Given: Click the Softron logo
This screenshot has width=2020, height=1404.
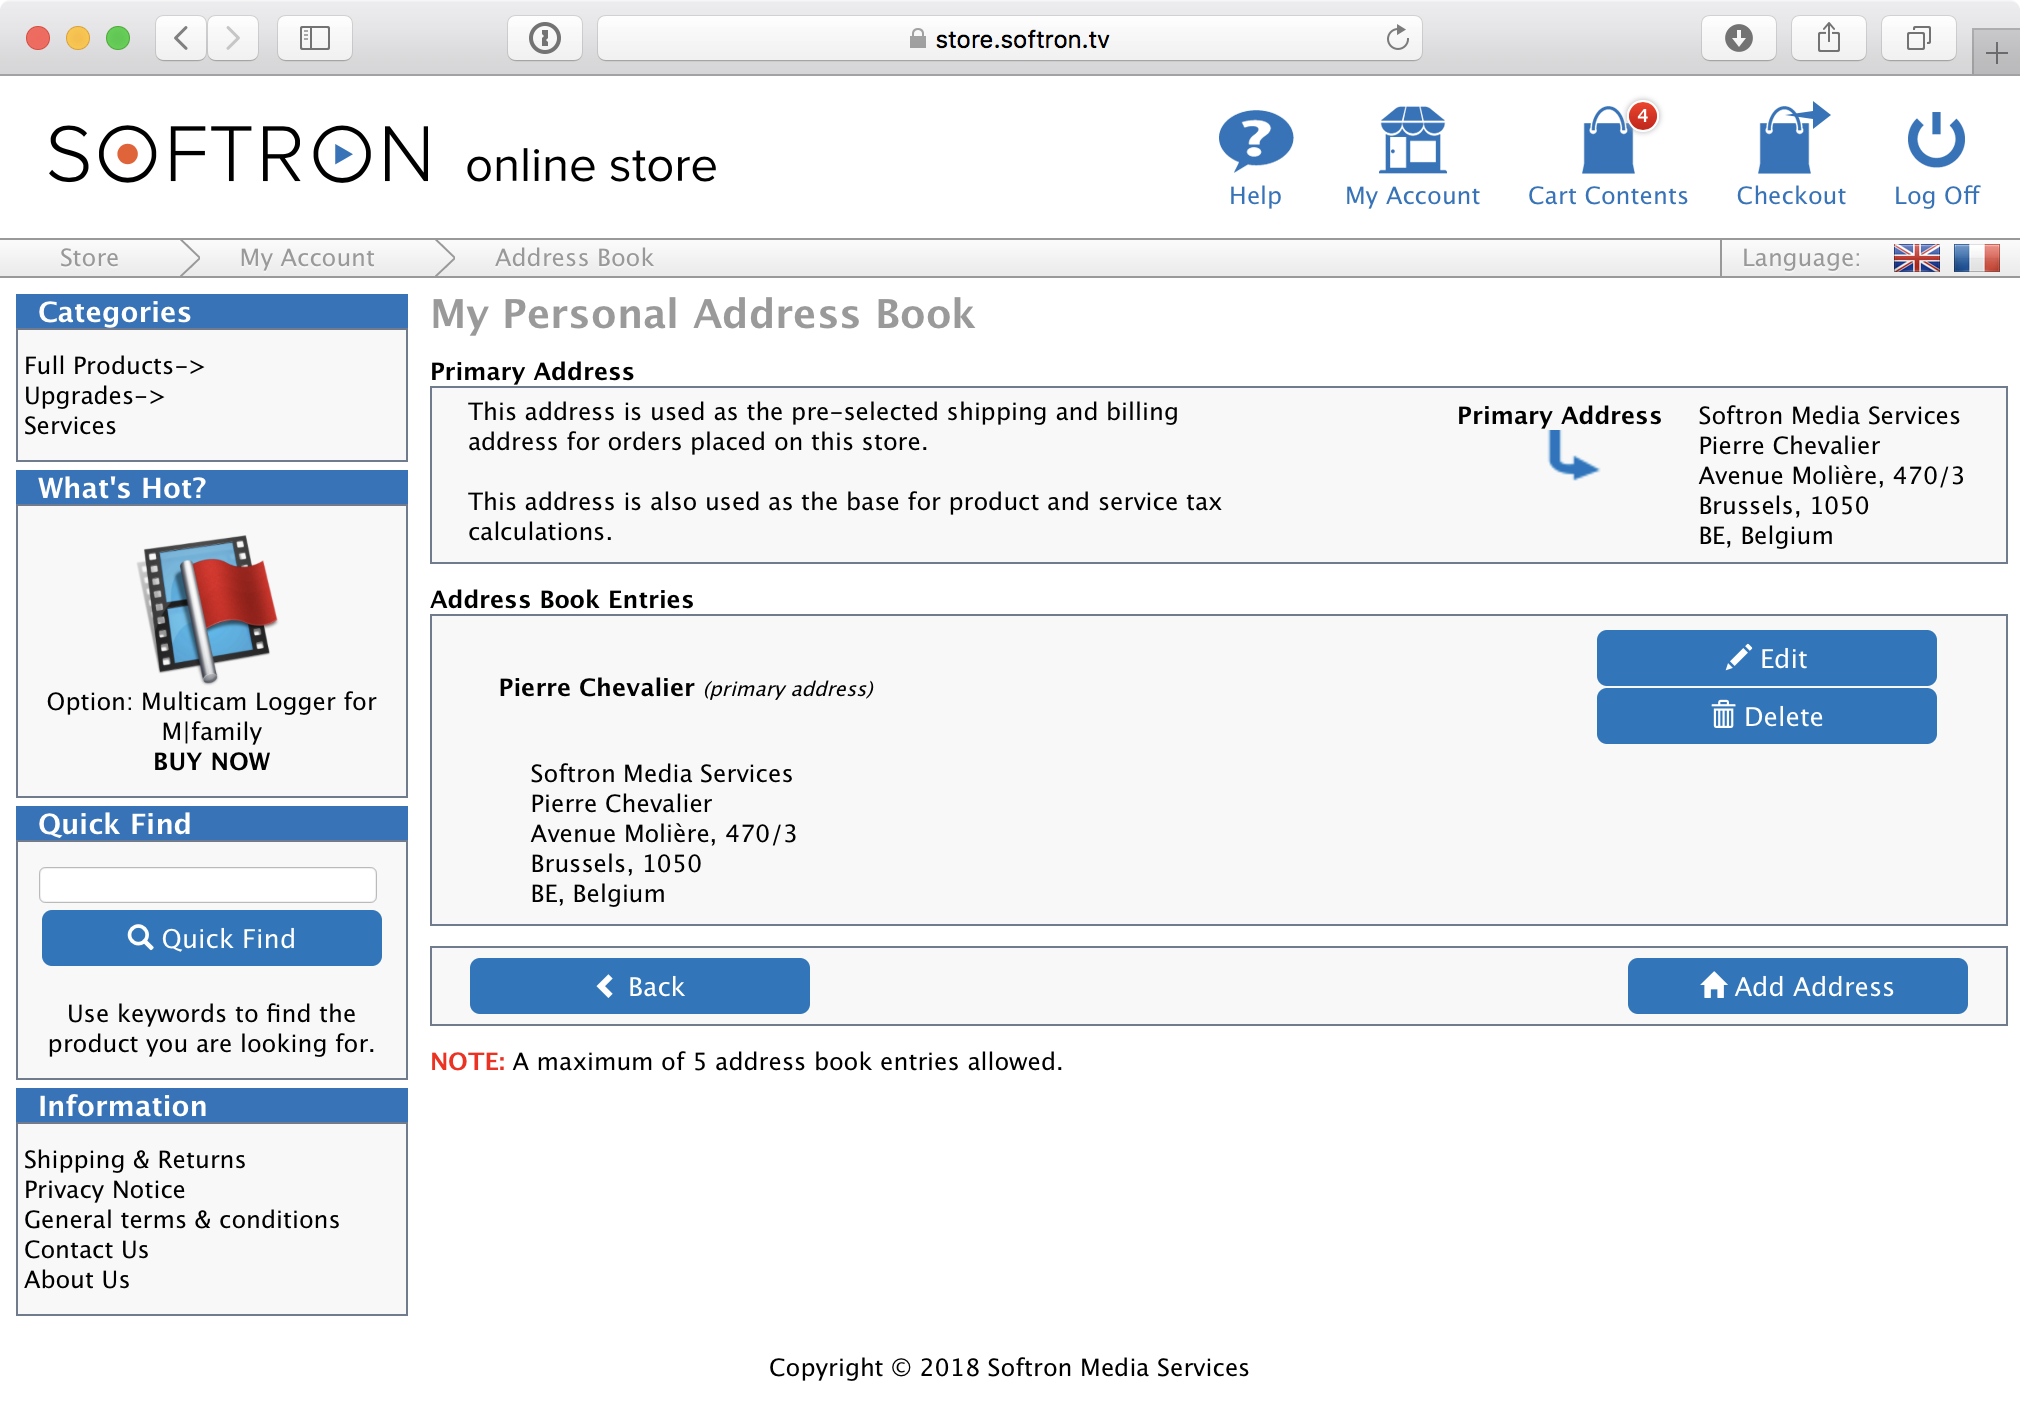Looking at the screenshot, I should 240,154.
